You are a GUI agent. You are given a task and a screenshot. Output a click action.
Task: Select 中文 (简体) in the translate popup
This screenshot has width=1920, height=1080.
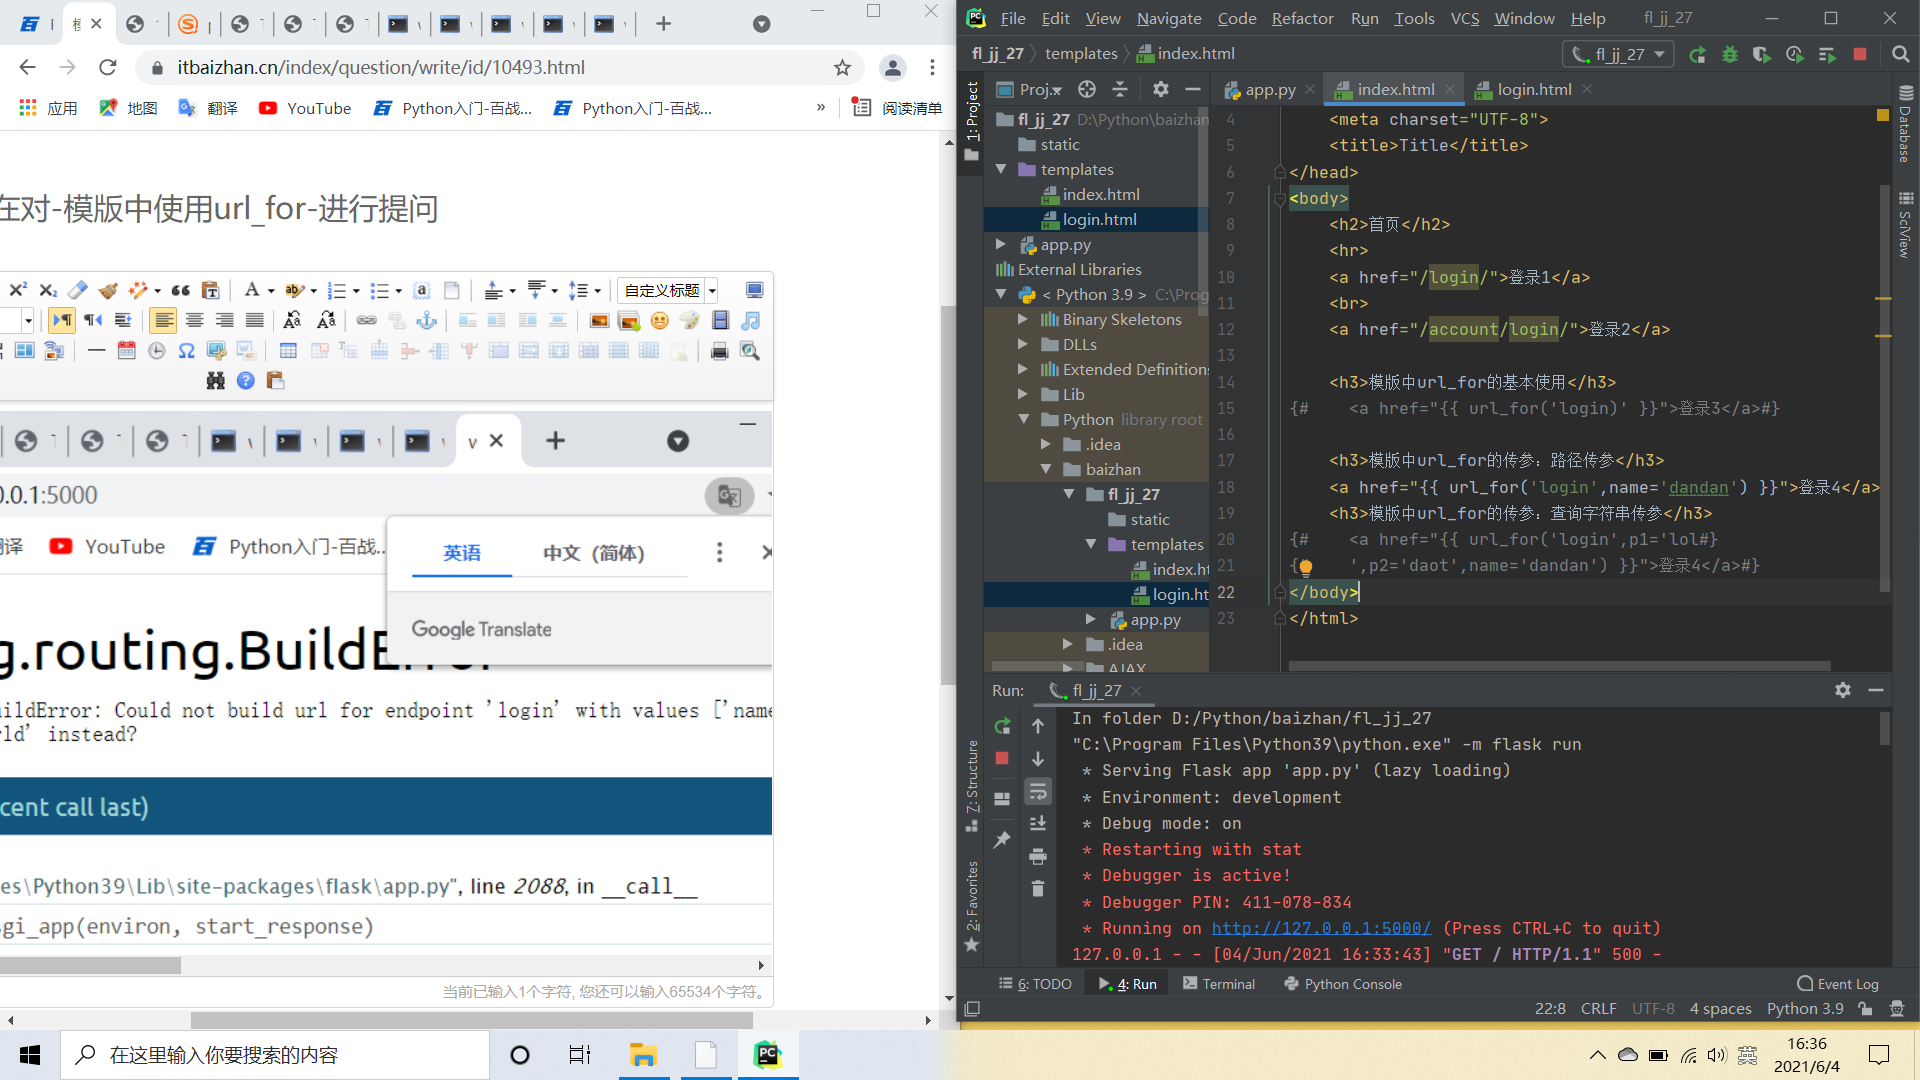pos(594,553)
